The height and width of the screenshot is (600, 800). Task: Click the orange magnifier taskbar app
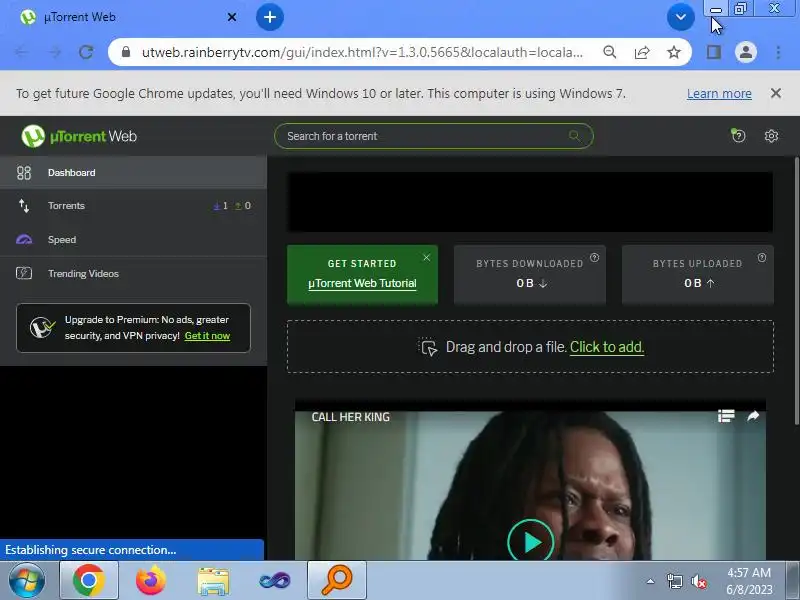[337, 581]
